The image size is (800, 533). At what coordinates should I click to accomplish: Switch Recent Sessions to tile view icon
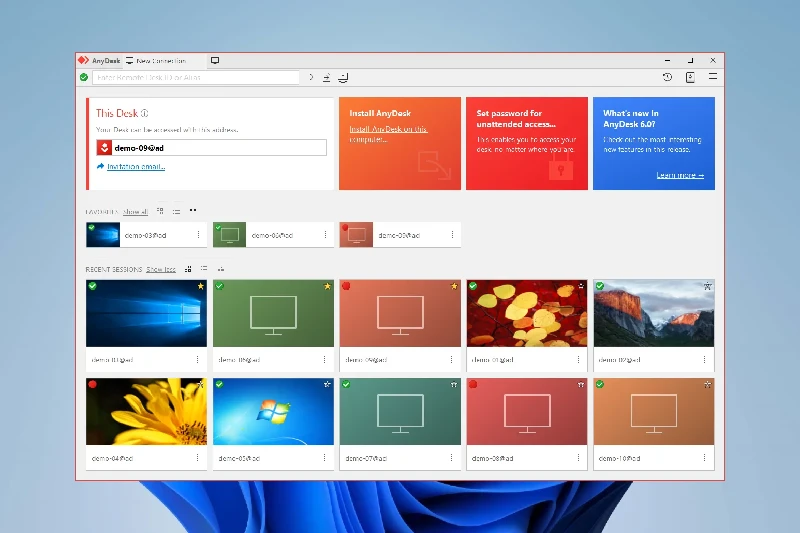188,269
